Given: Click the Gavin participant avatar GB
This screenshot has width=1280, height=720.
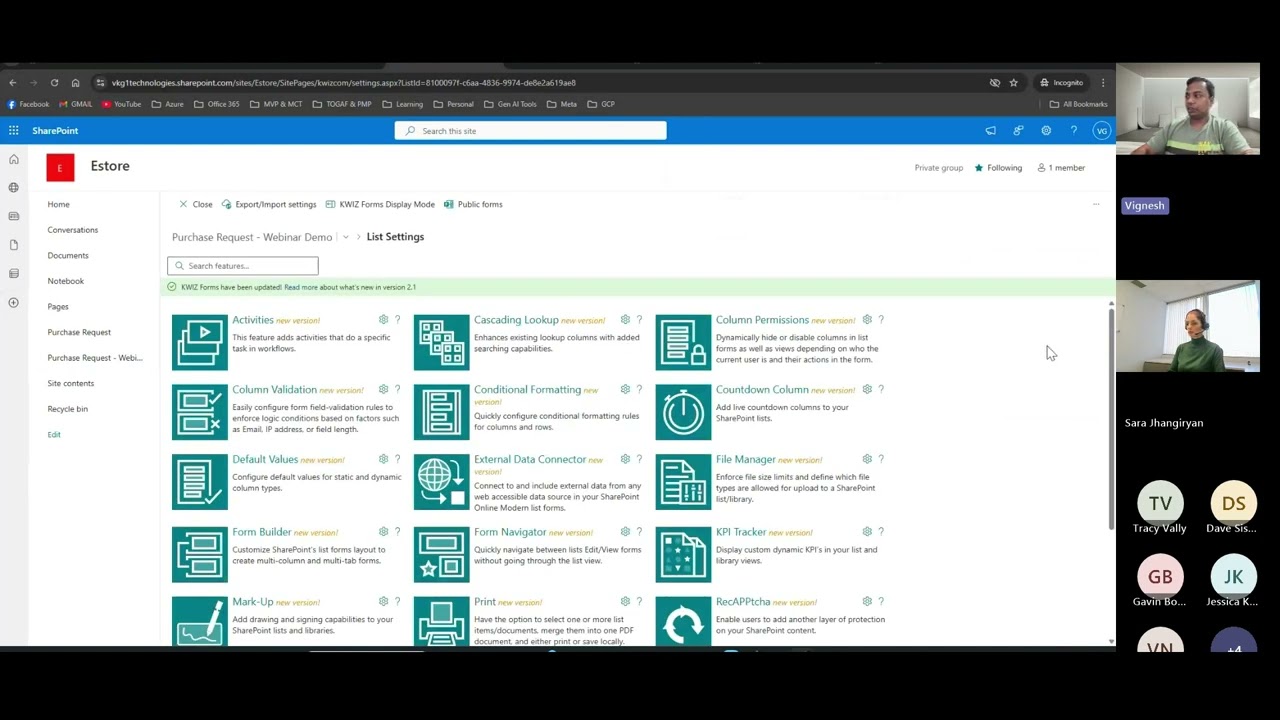Looking at the screenshot, I should point(1160,577).
